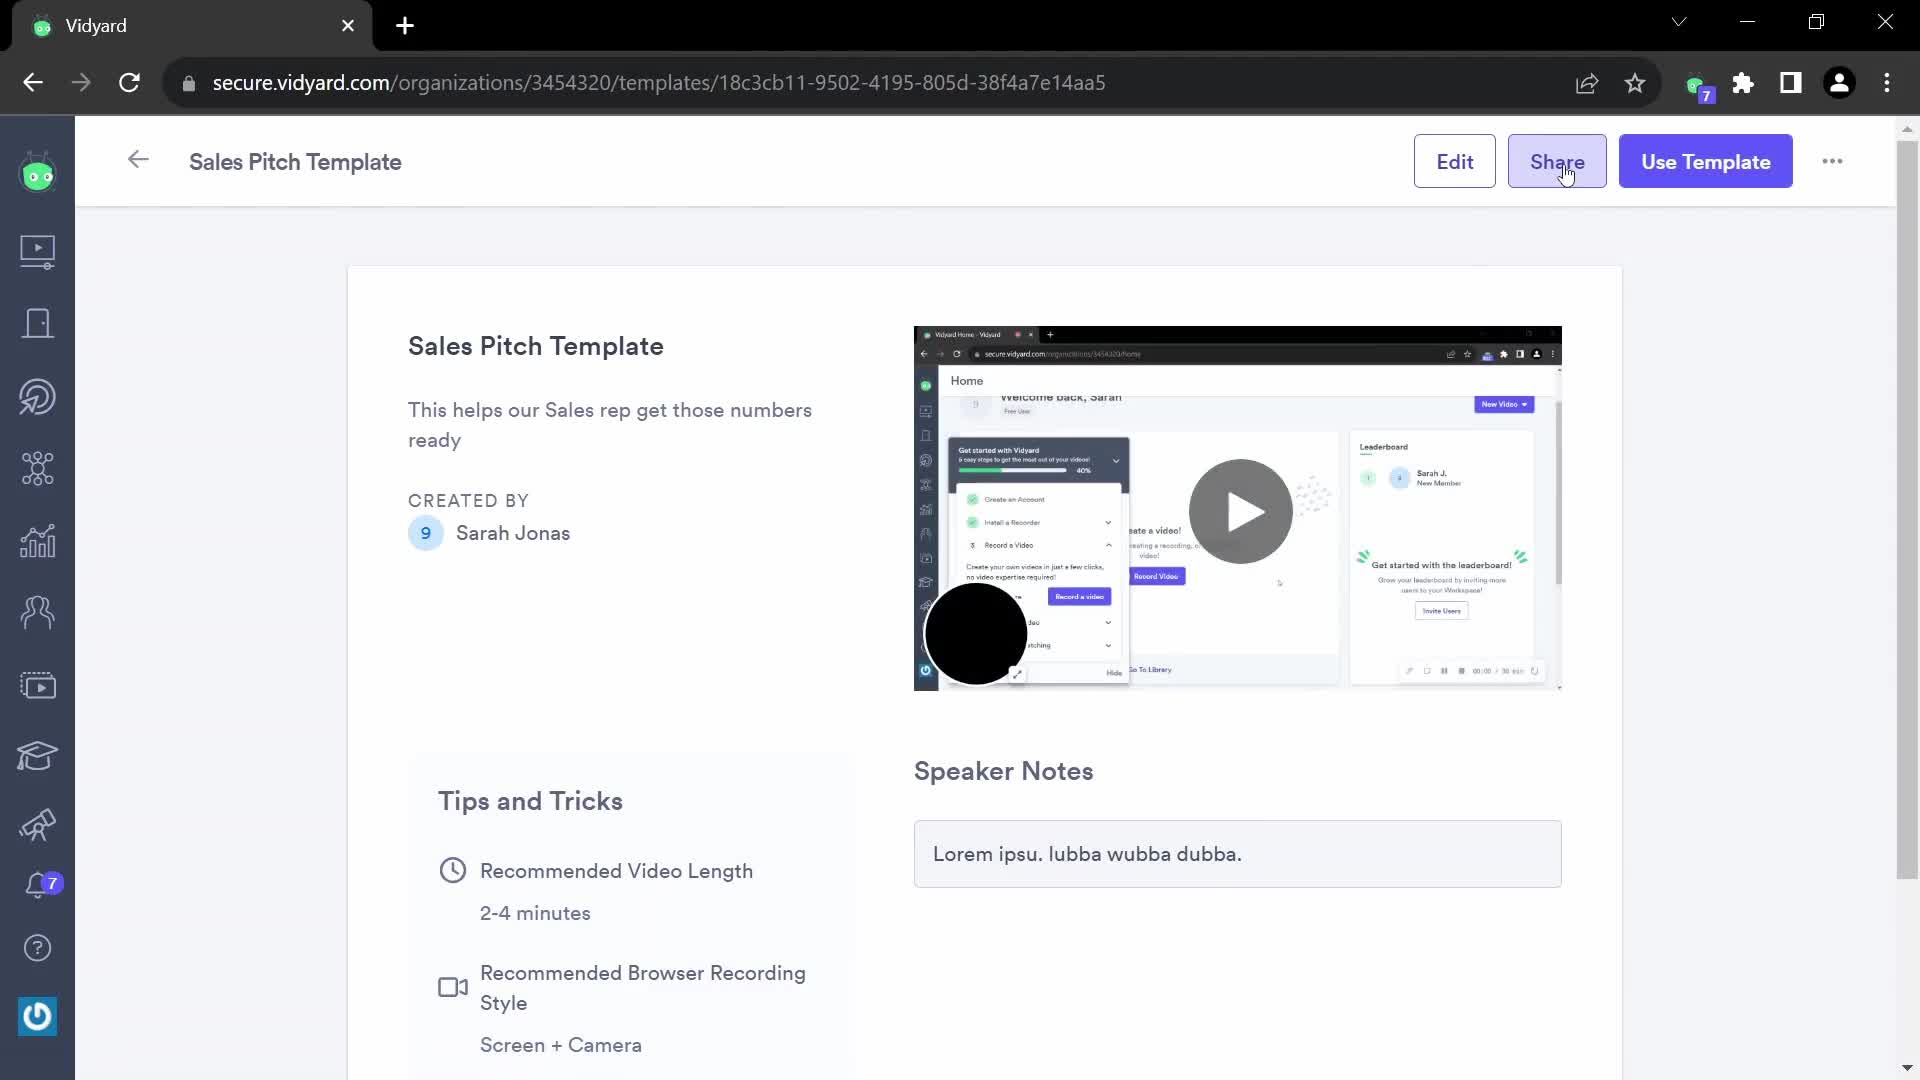Click the Share button

(x=1556, y=161)
